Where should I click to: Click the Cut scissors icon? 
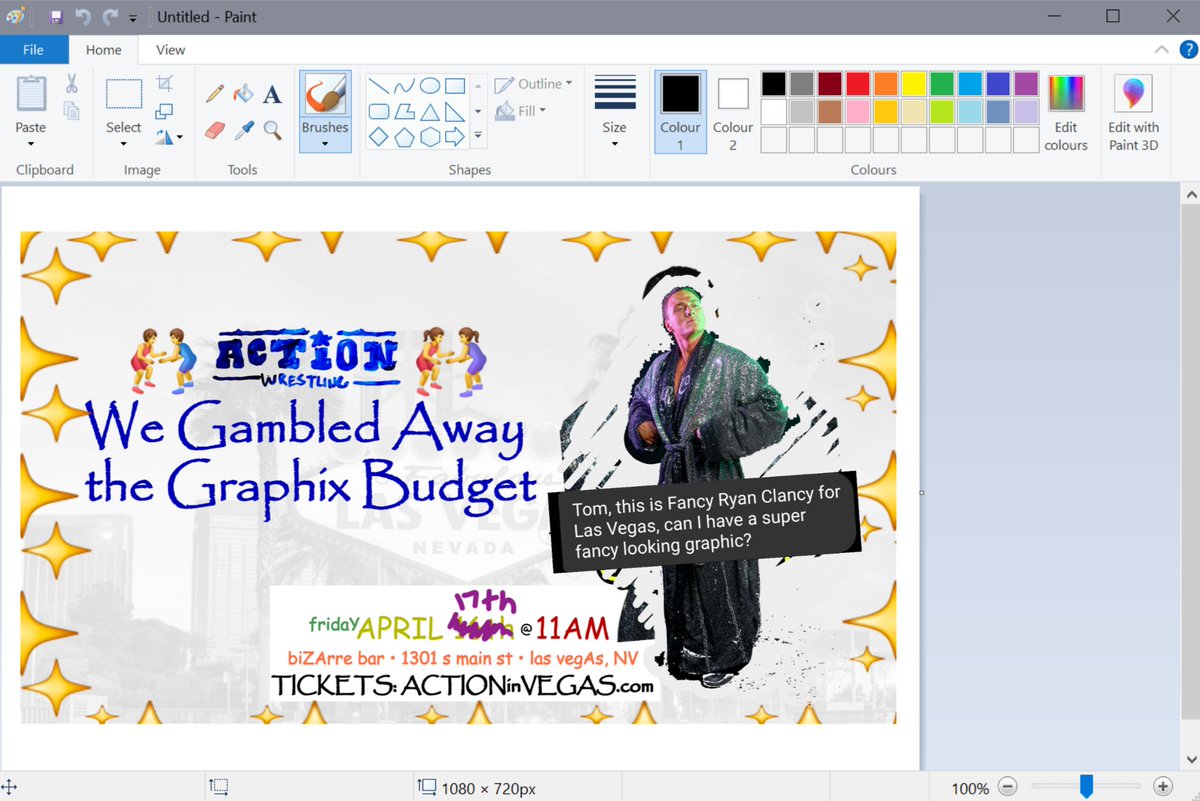click(71, 84)
